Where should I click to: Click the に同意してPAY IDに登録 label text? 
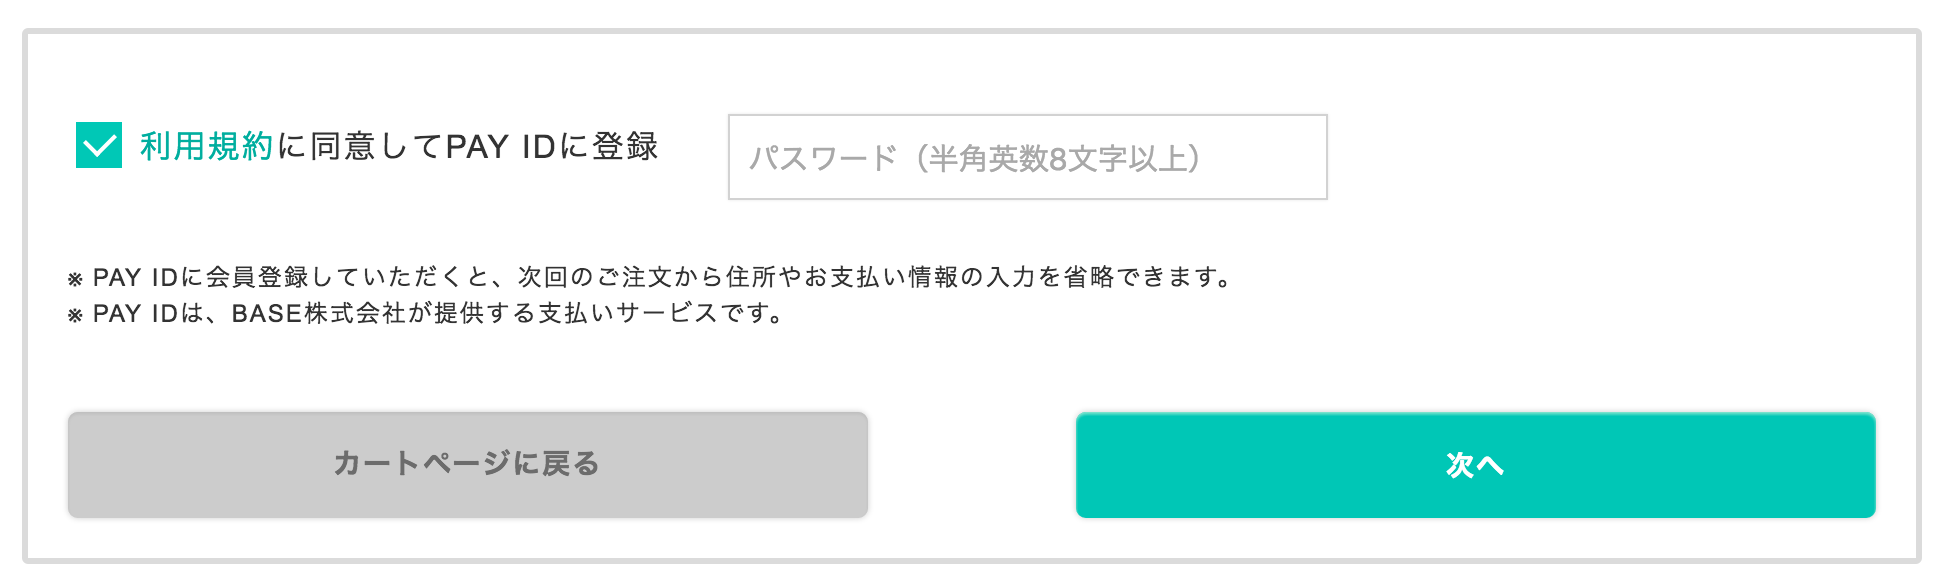[467, 146]
